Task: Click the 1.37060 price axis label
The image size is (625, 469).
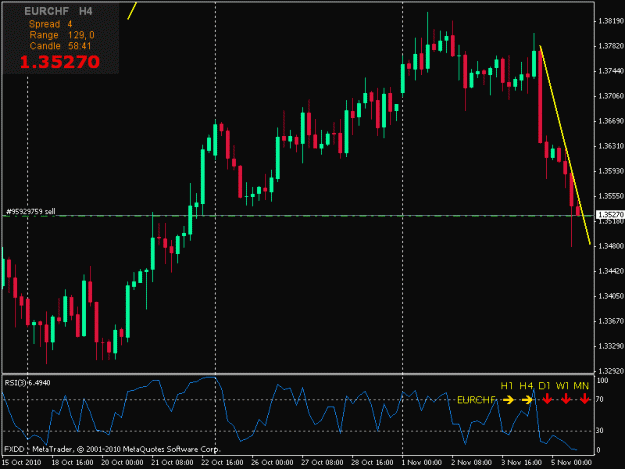Action: 611,96
